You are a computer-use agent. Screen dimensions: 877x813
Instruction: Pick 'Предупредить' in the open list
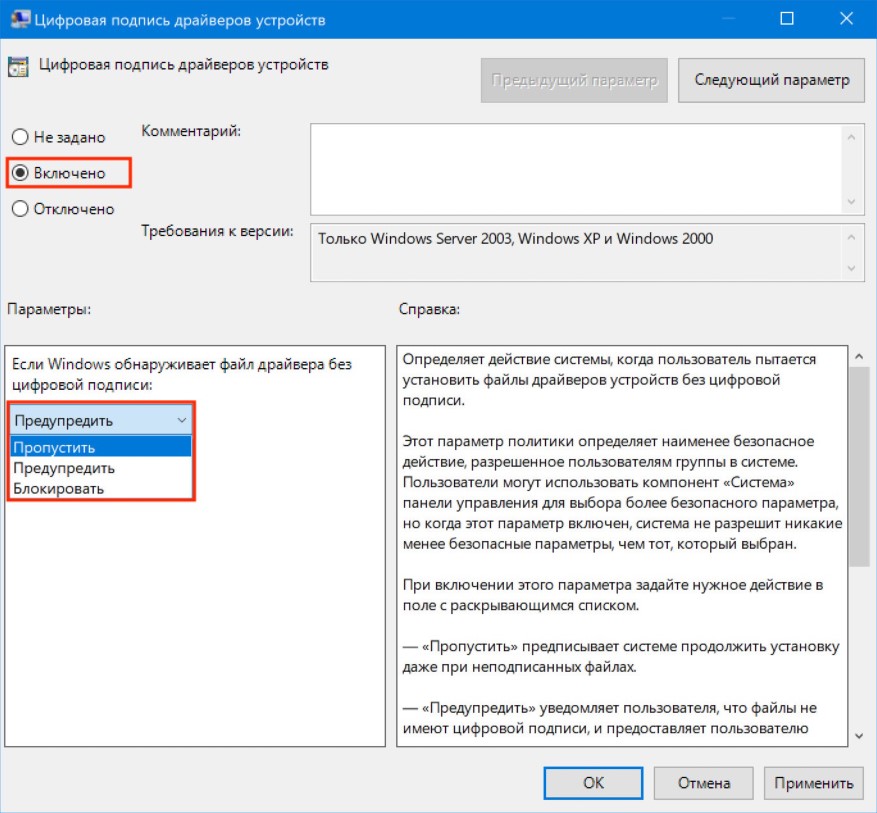click(x=101, y=468)
